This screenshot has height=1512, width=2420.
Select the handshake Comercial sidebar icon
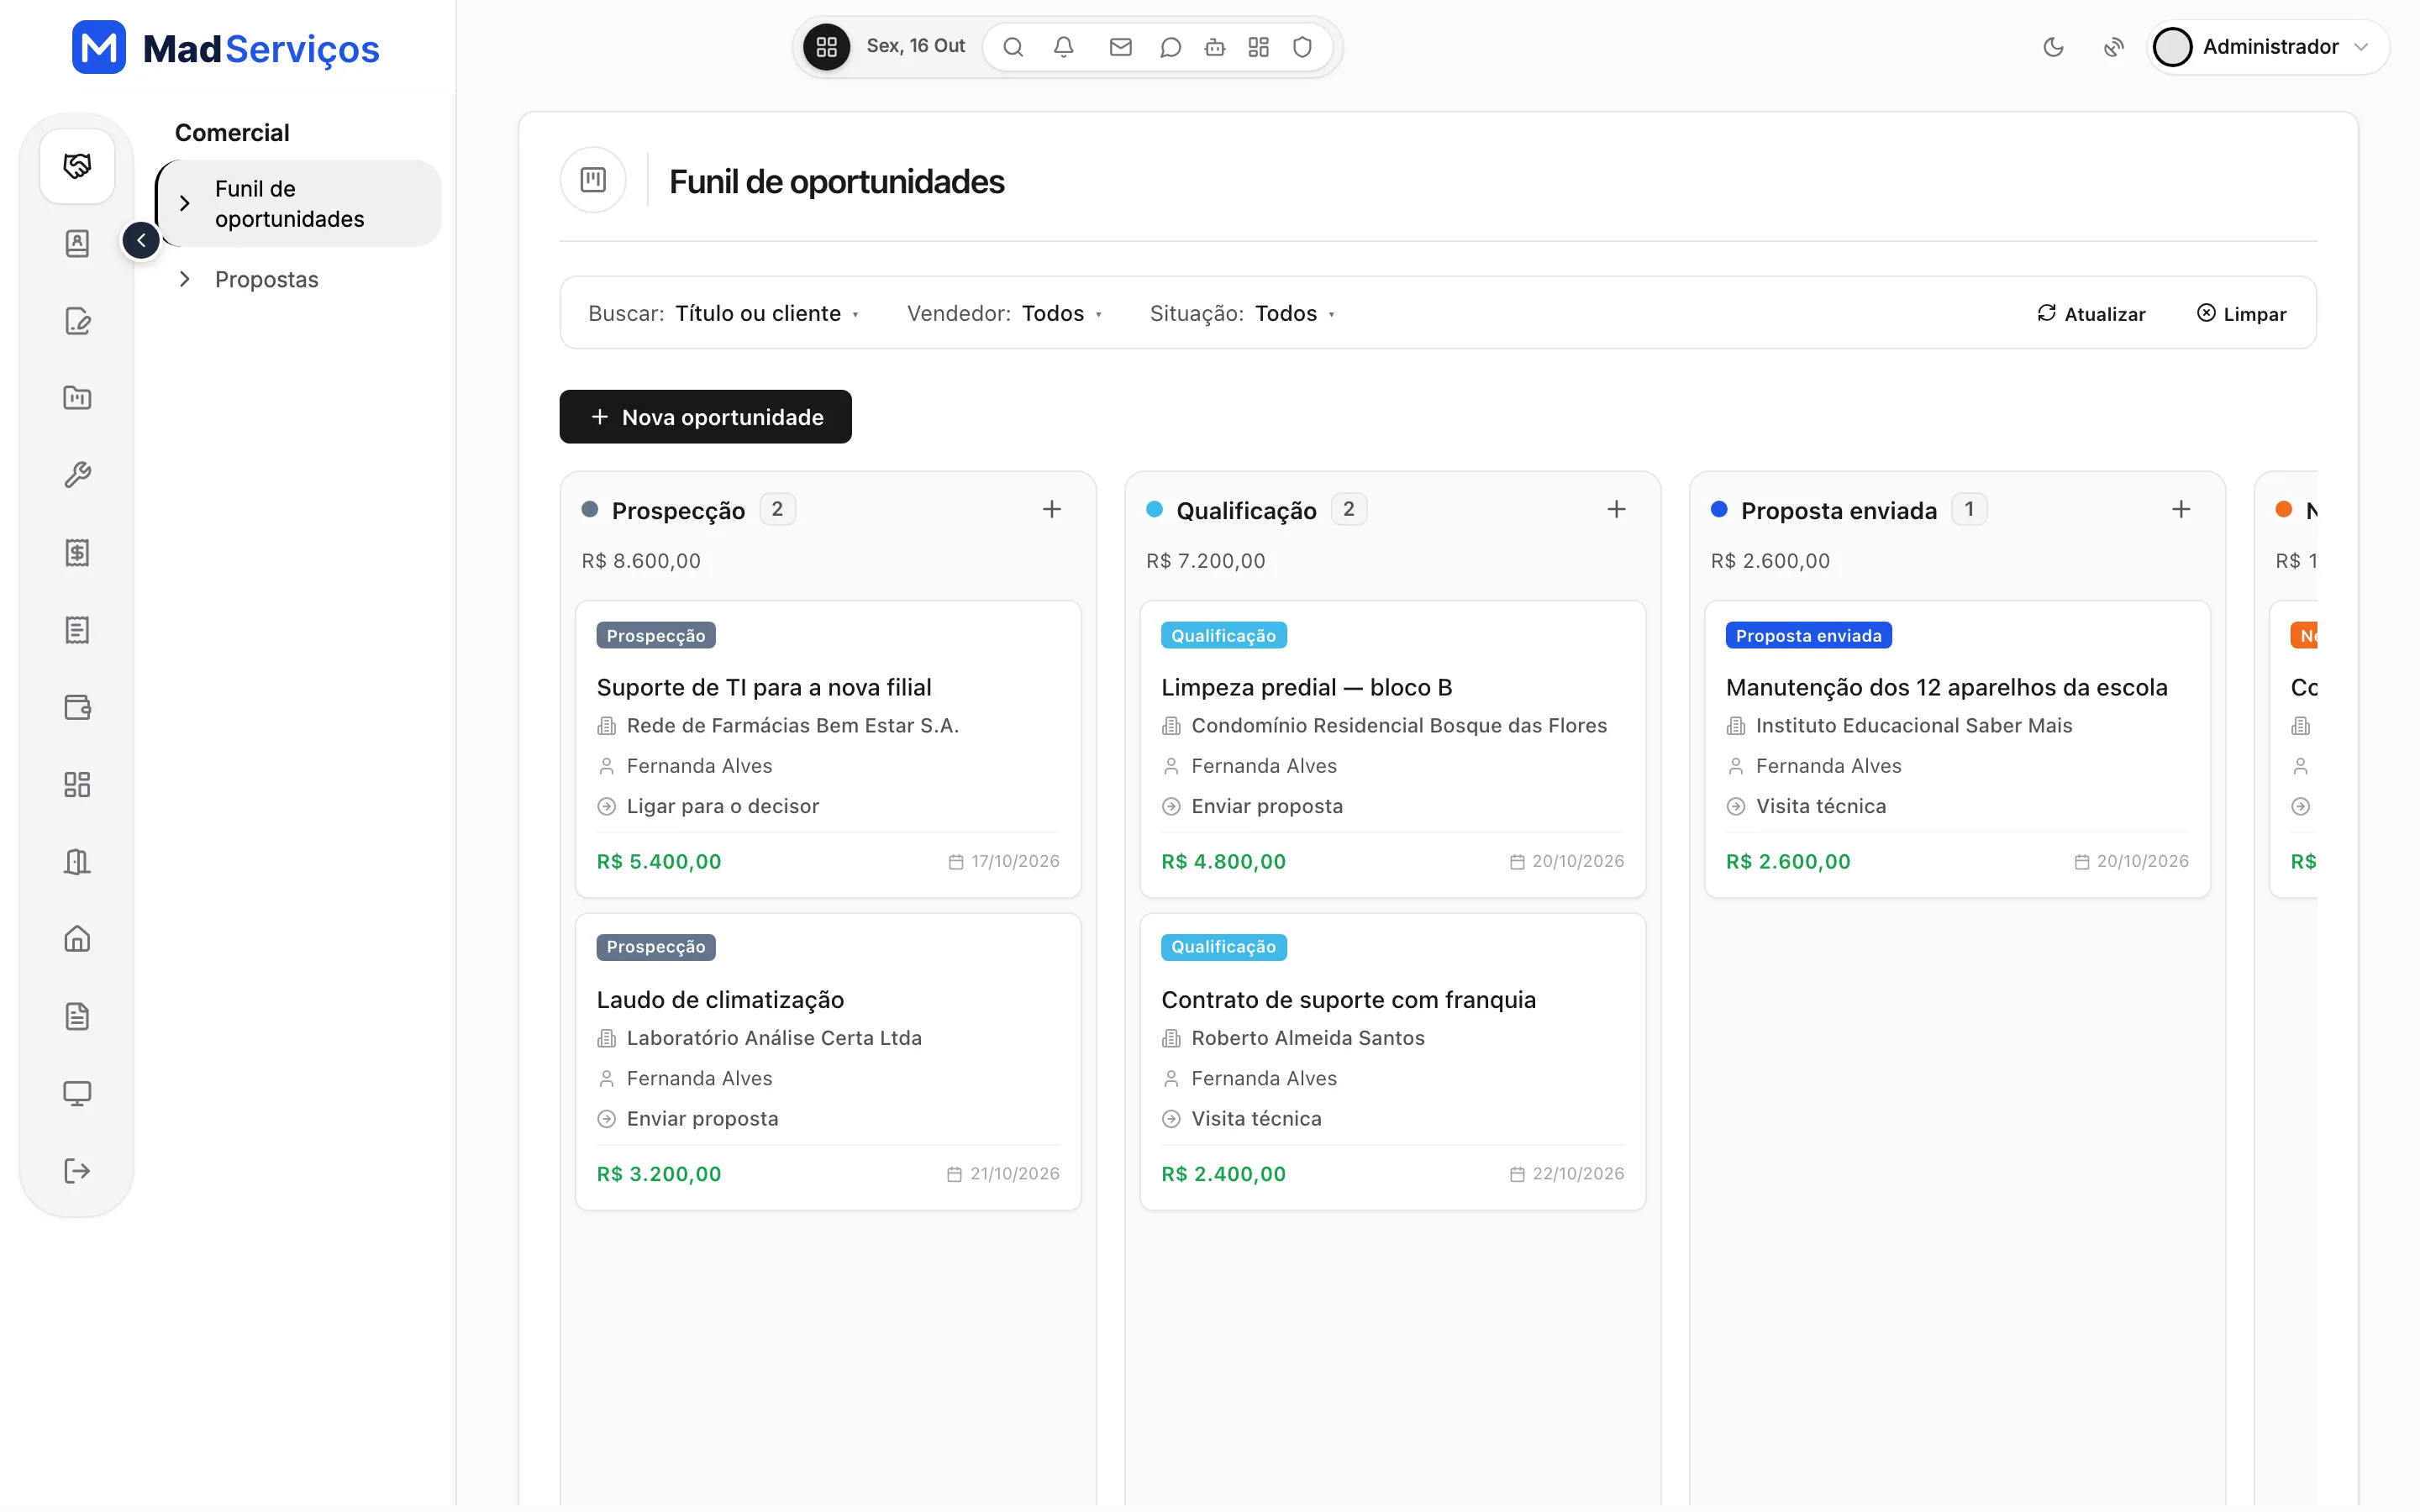click(x=77, y=166)
